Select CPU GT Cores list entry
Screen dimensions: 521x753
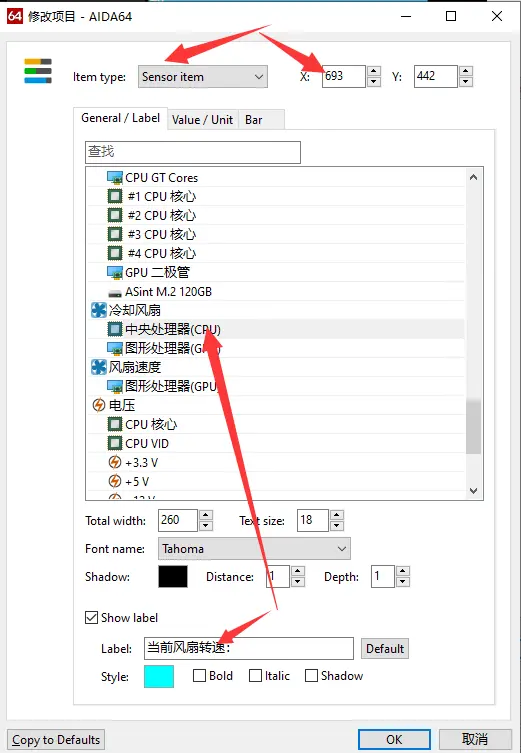tap(276, 178)
